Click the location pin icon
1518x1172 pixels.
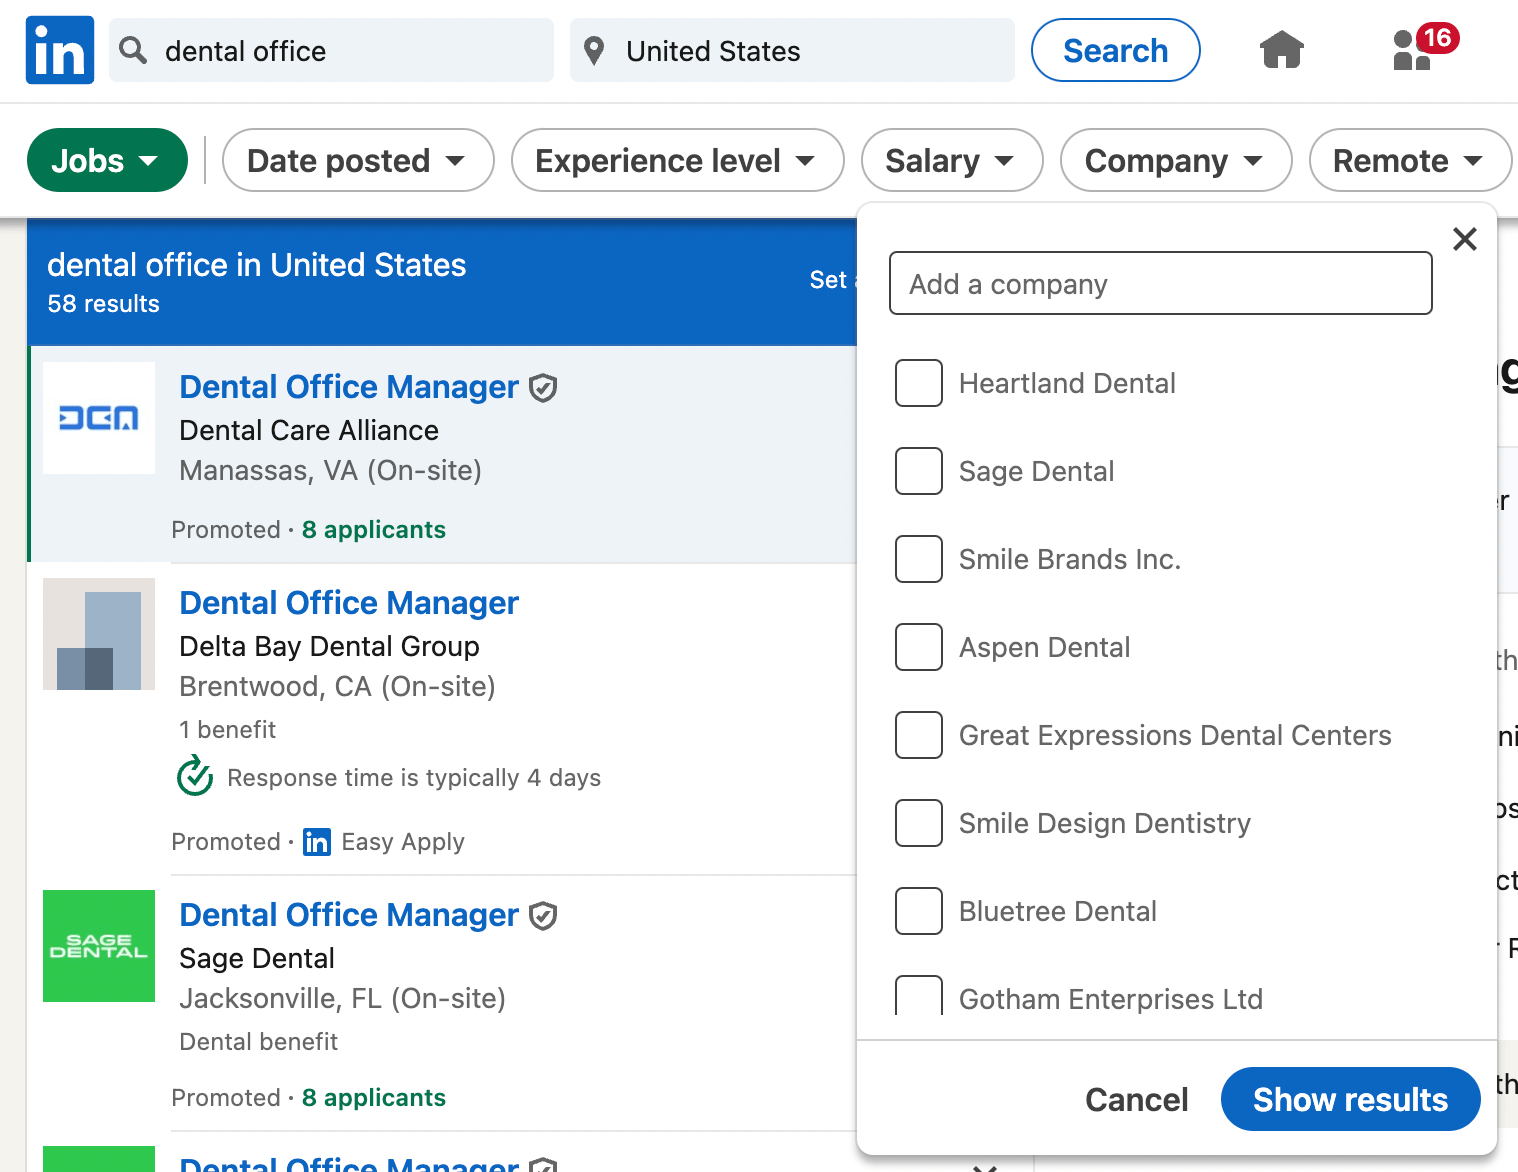(x=594, y=50)
